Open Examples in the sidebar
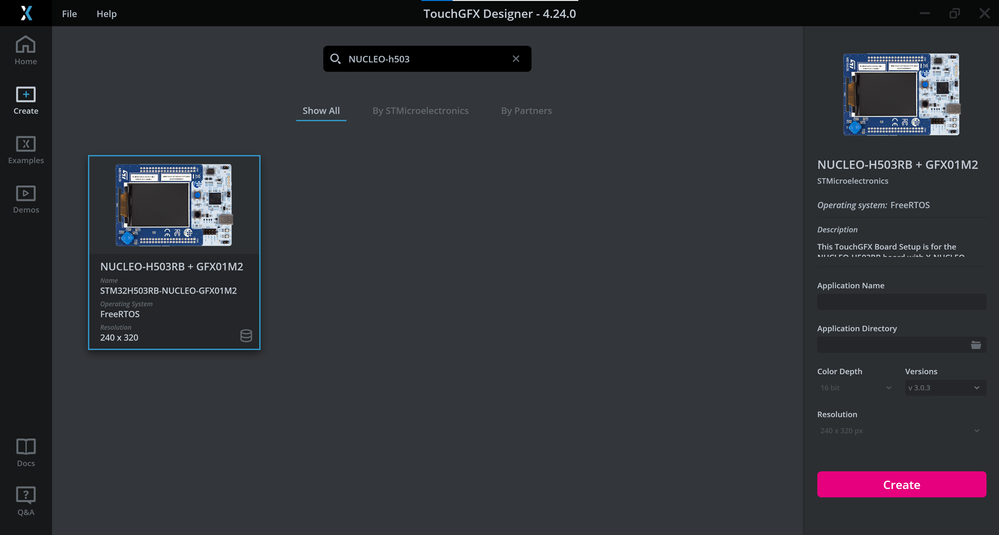Image resolution: width=999 pixels, height=535 pixels. (x=25, y=150)
